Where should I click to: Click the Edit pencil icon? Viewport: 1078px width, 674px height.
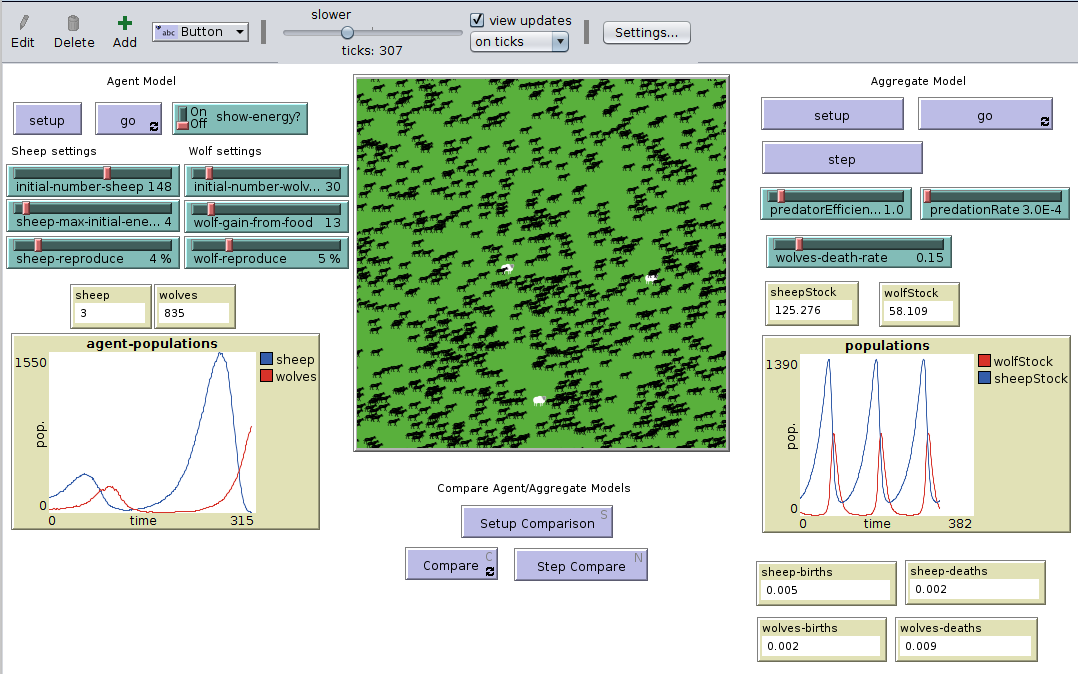22,23
